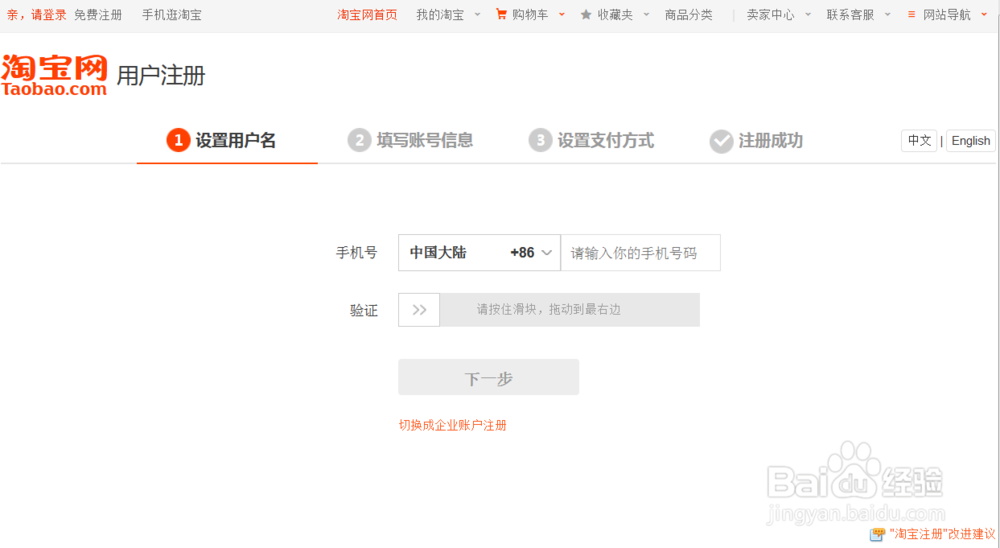Go to 淘宝网首页

coord(367,15)
